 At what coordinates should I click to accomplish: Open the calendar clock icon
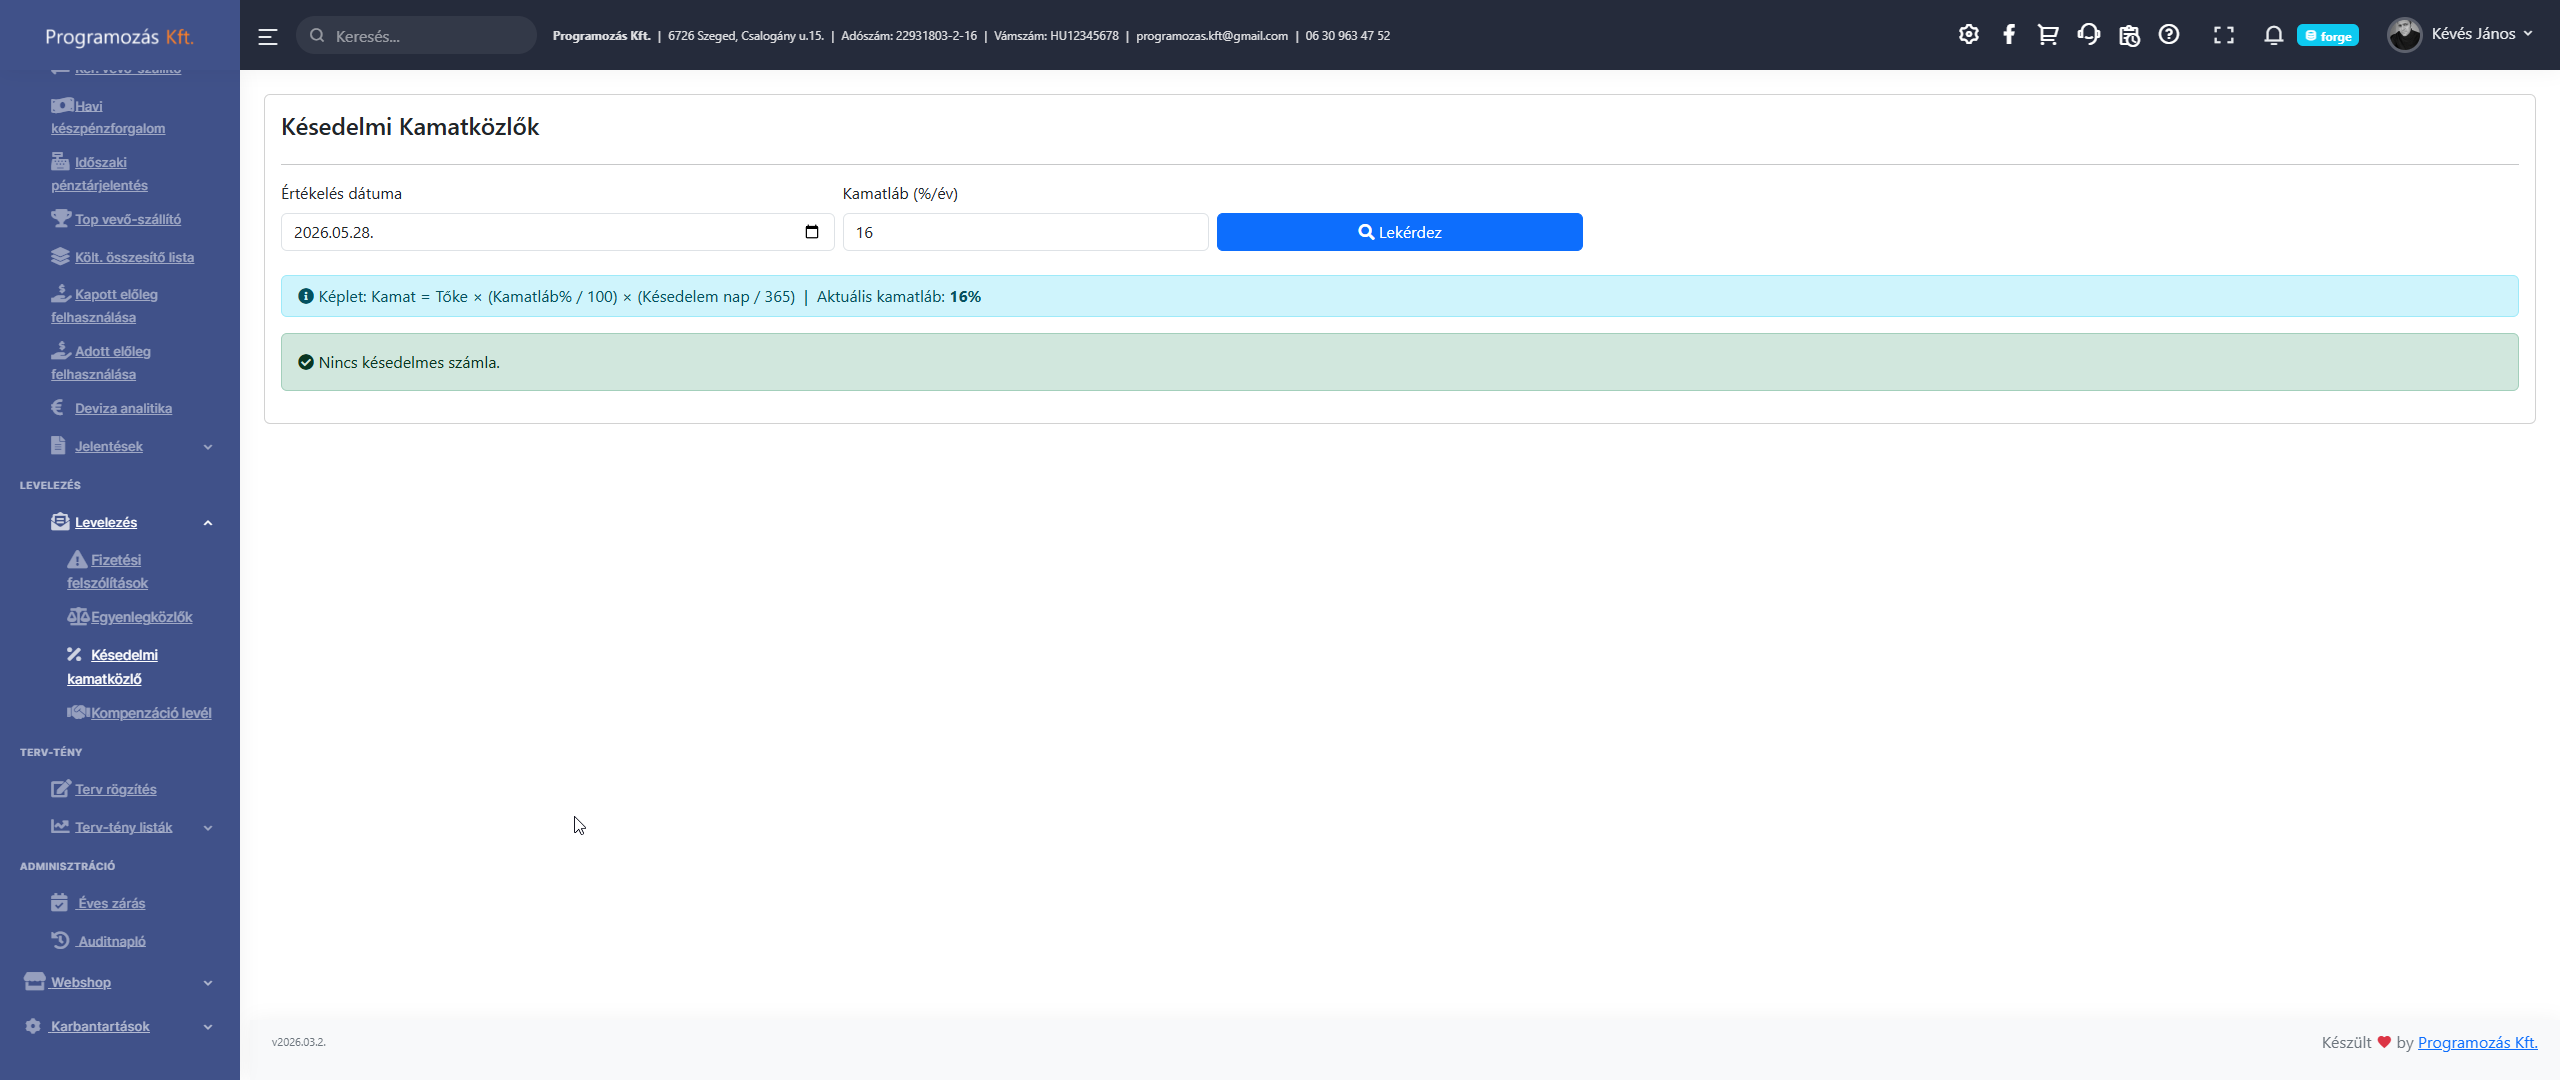tap(2129, 36)
